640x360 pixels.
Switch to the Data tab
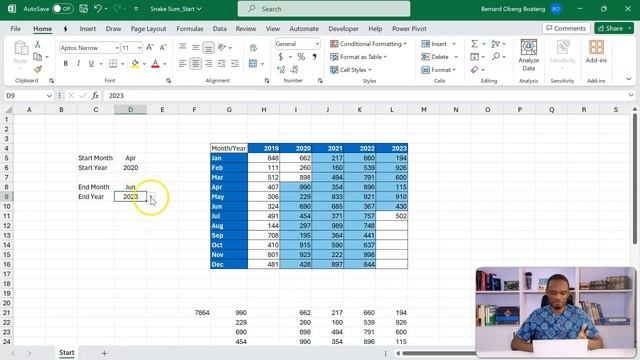coord(220,29)
